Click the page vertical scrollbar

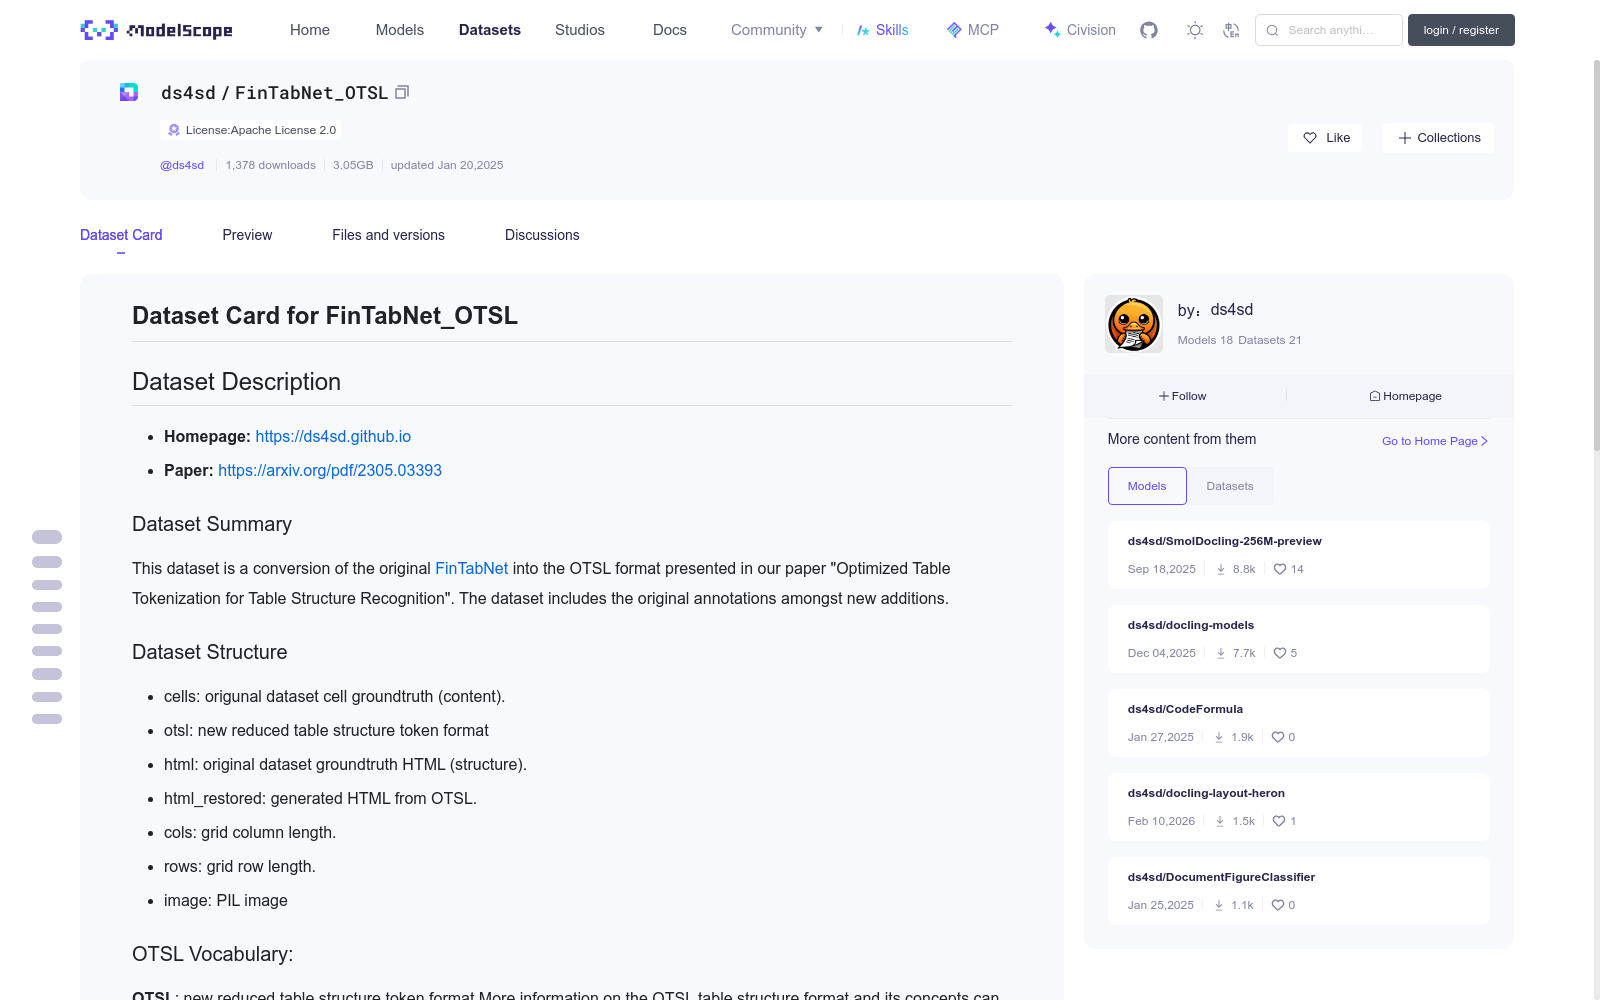1596,255
